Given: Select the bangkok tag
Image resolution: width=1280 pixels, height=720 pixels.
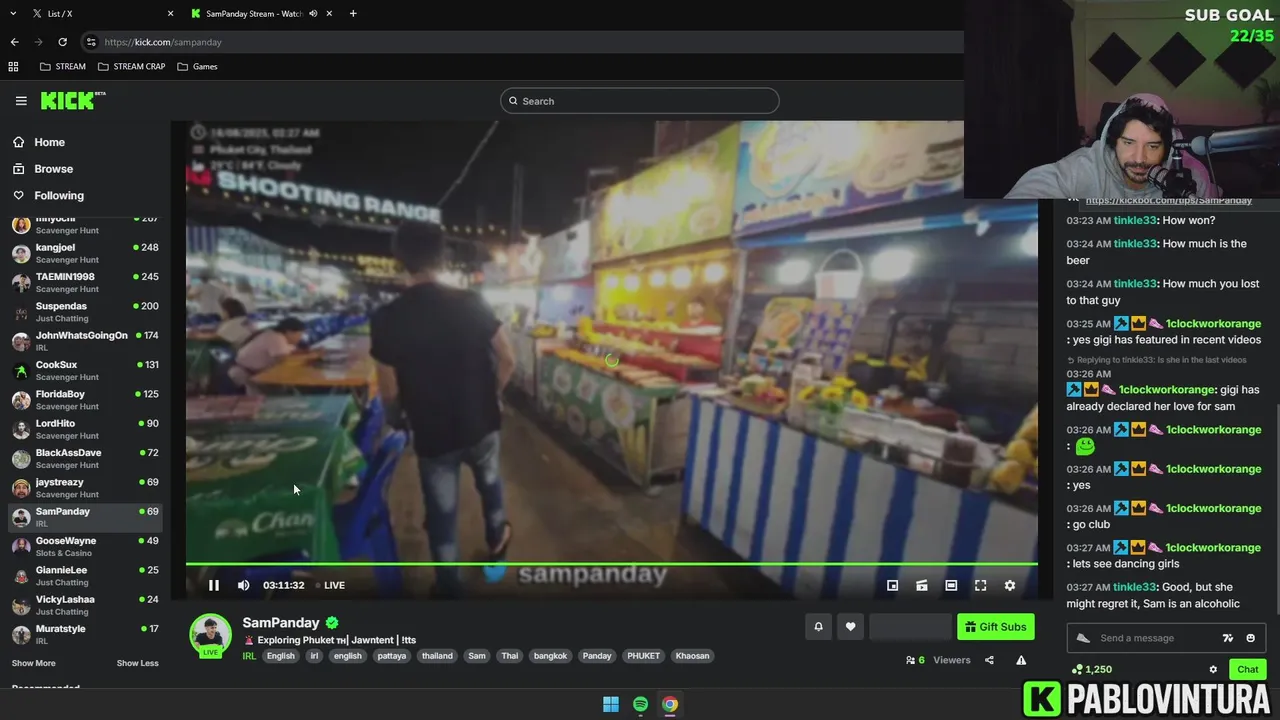Looking at the screenshot, I should tap(550, 656).
